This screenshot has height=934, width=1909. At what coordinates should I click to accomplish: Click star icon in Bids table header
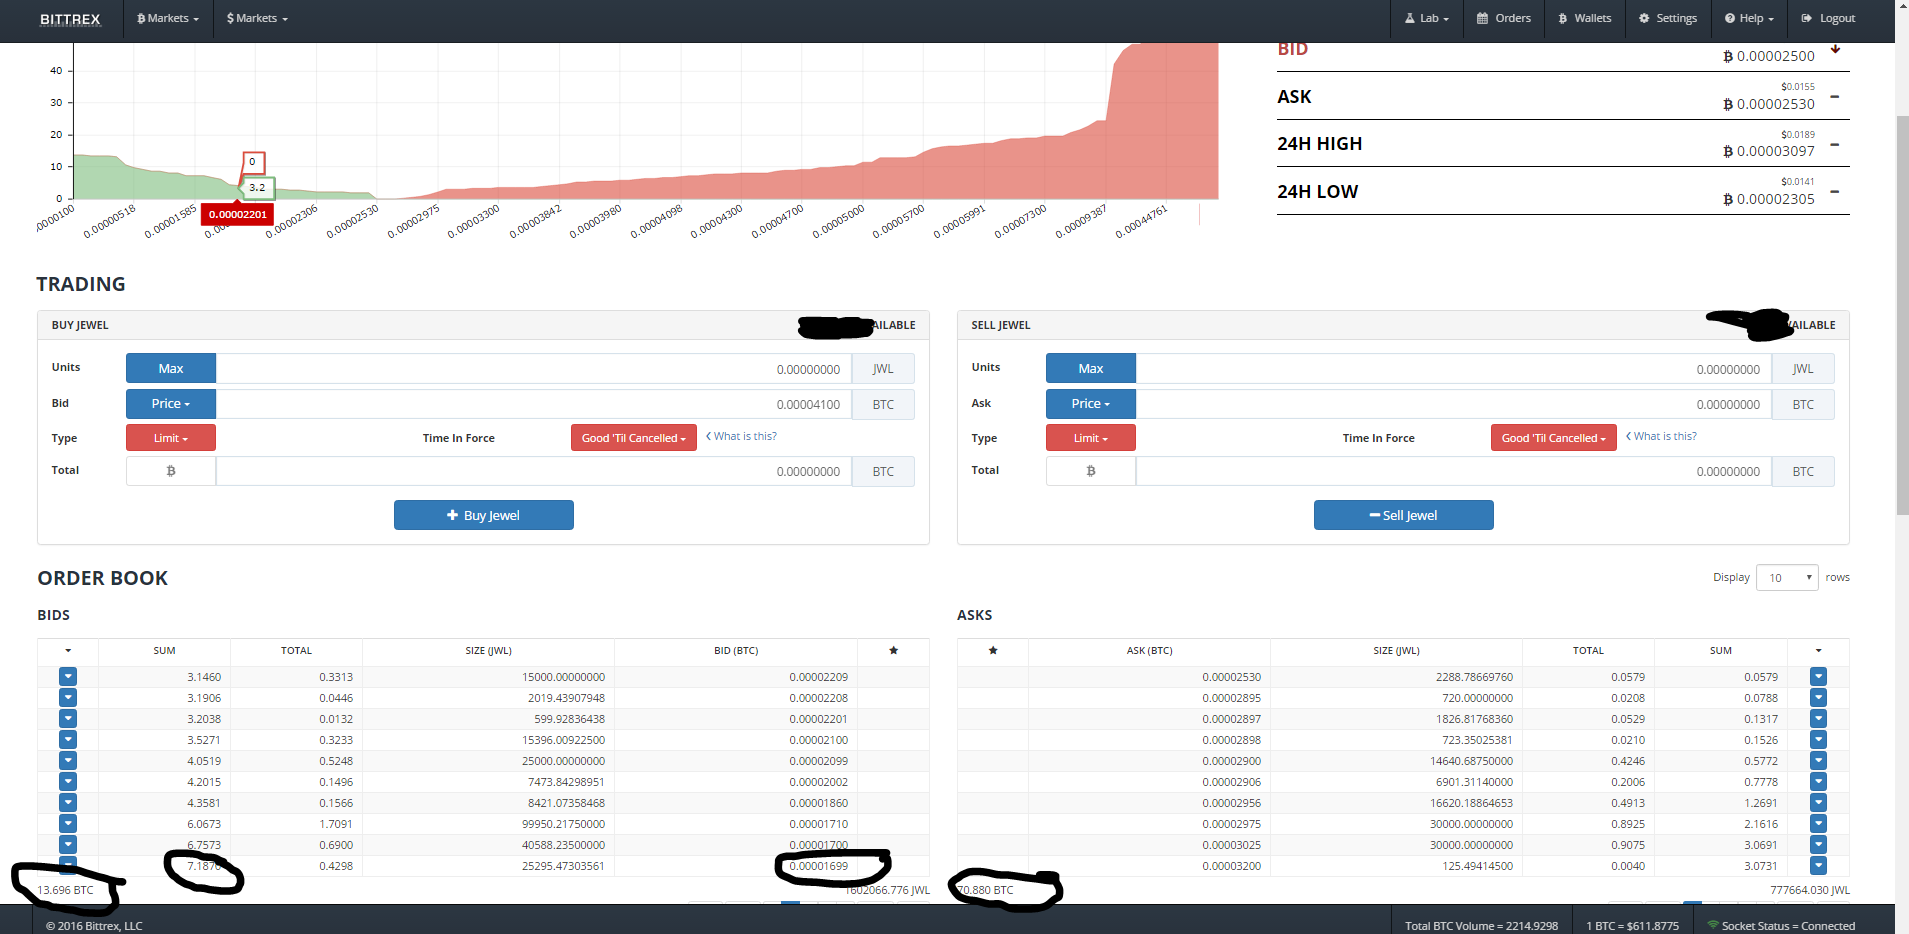click(x=893, y=651)
